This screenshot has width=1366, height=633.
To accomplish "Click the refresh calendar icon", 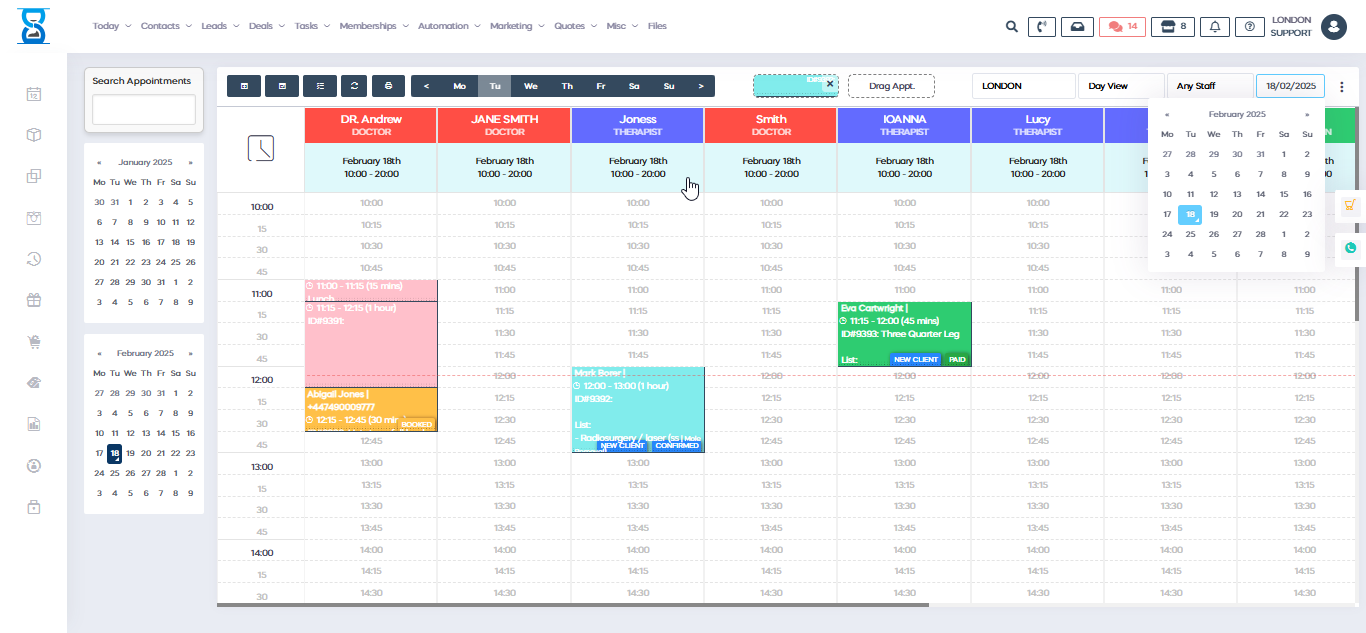I will pyautogui.click(x=354, y=86).
